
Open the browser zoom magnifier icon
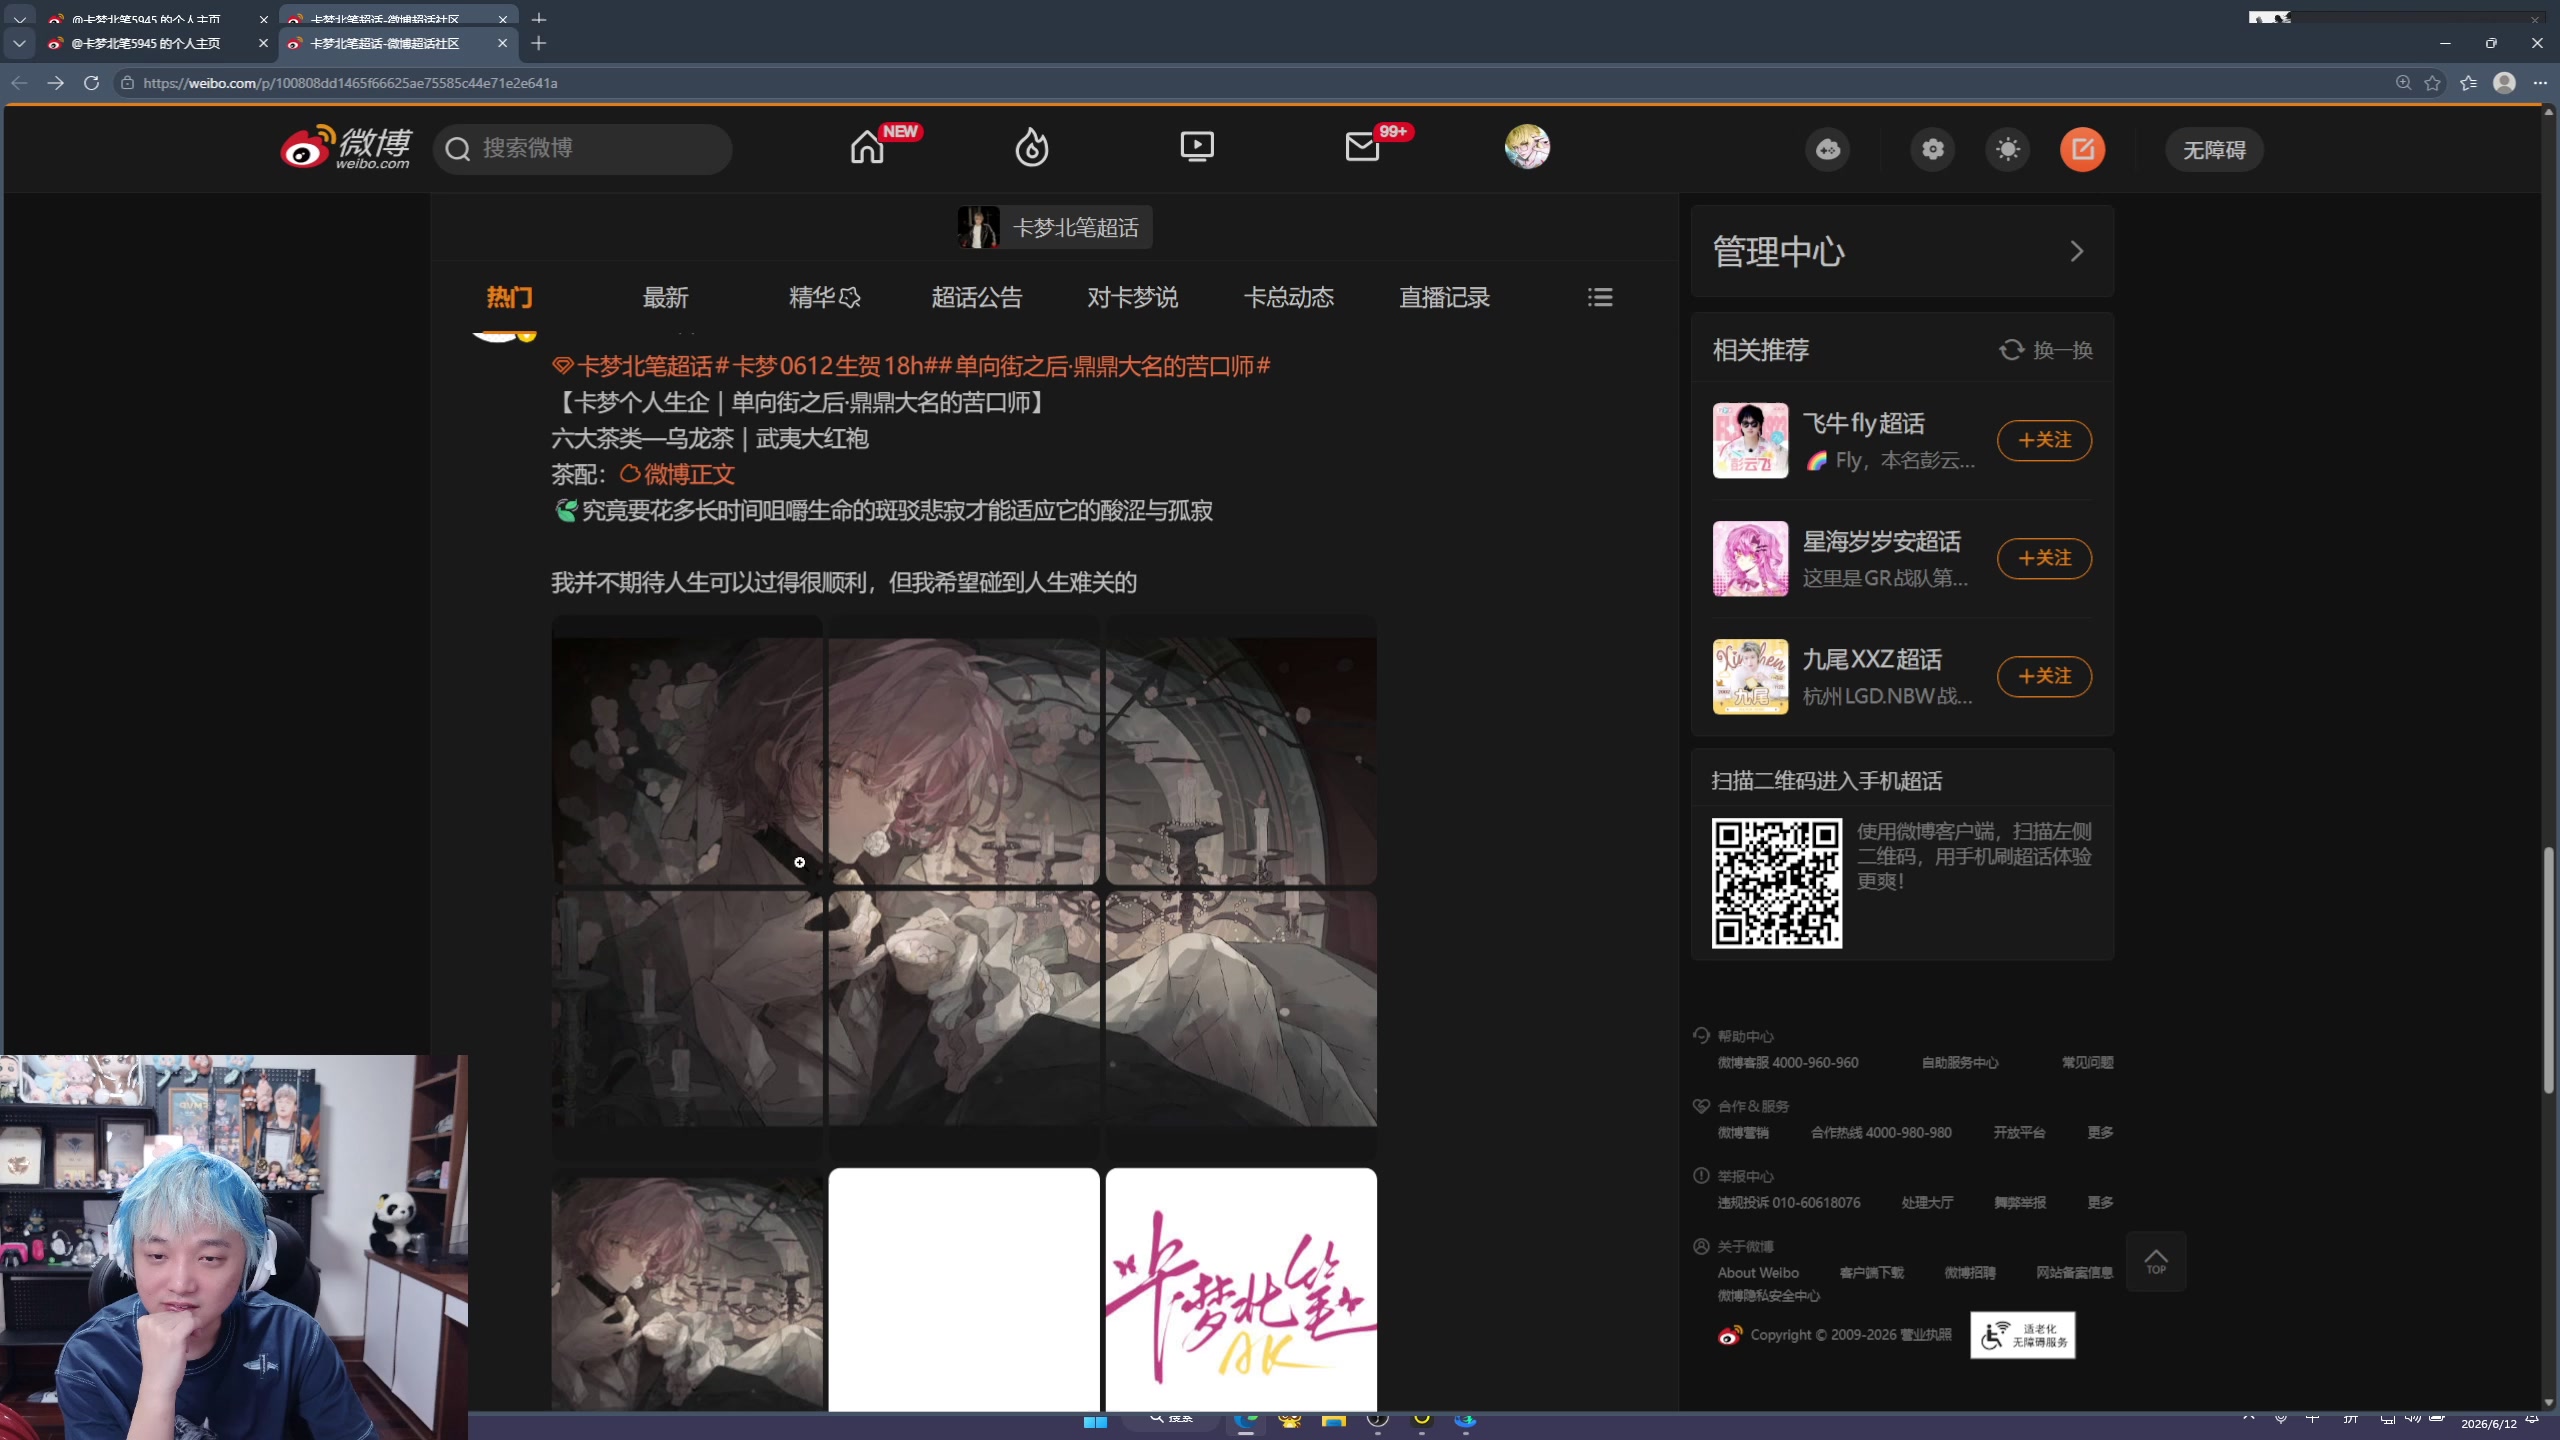point(2403,83)
